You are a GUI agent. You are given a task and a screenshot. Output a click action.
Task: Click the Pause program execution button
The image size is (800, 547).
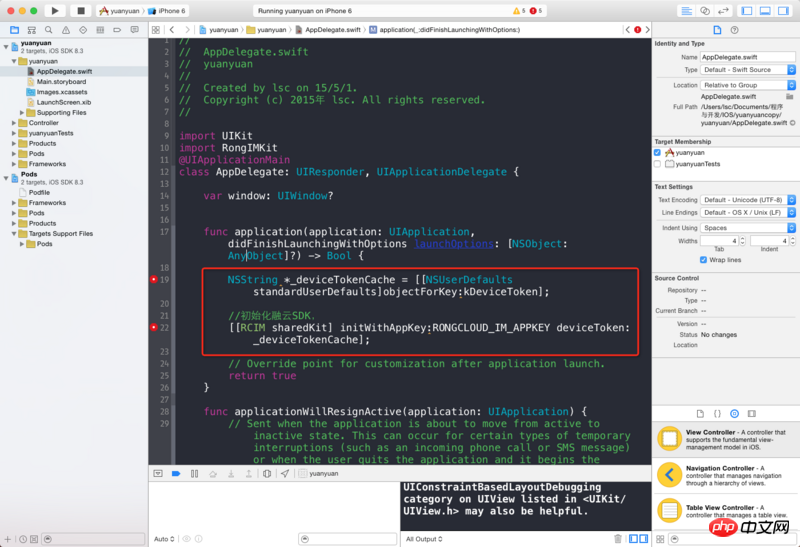click(194, 474)
